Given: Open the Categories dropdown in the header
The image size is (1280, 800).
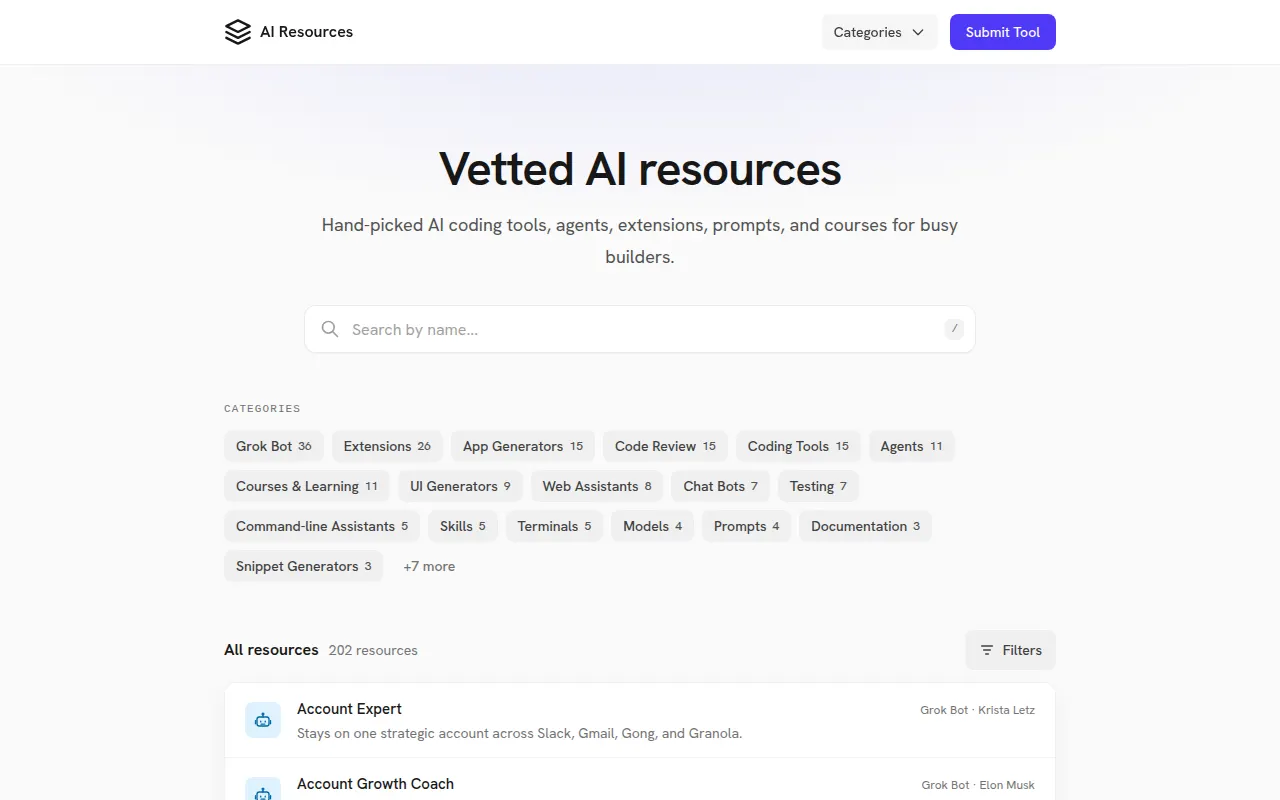Looking at the screenshot, I should 880,32.
